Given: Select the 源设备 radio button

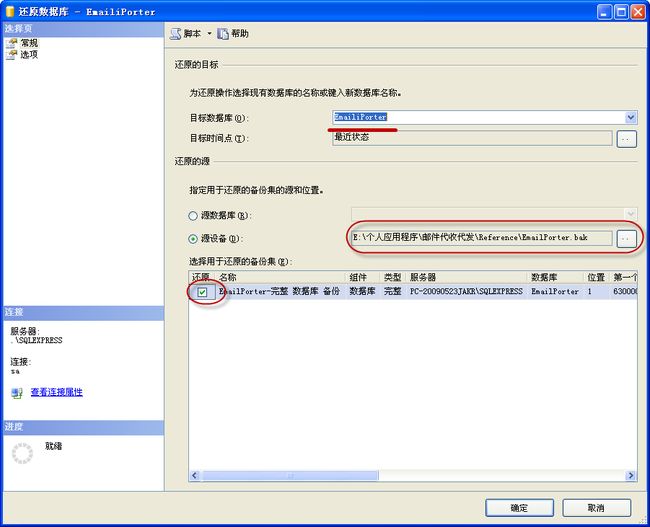Looking at the screenshot, I should [x=193, y=239].
